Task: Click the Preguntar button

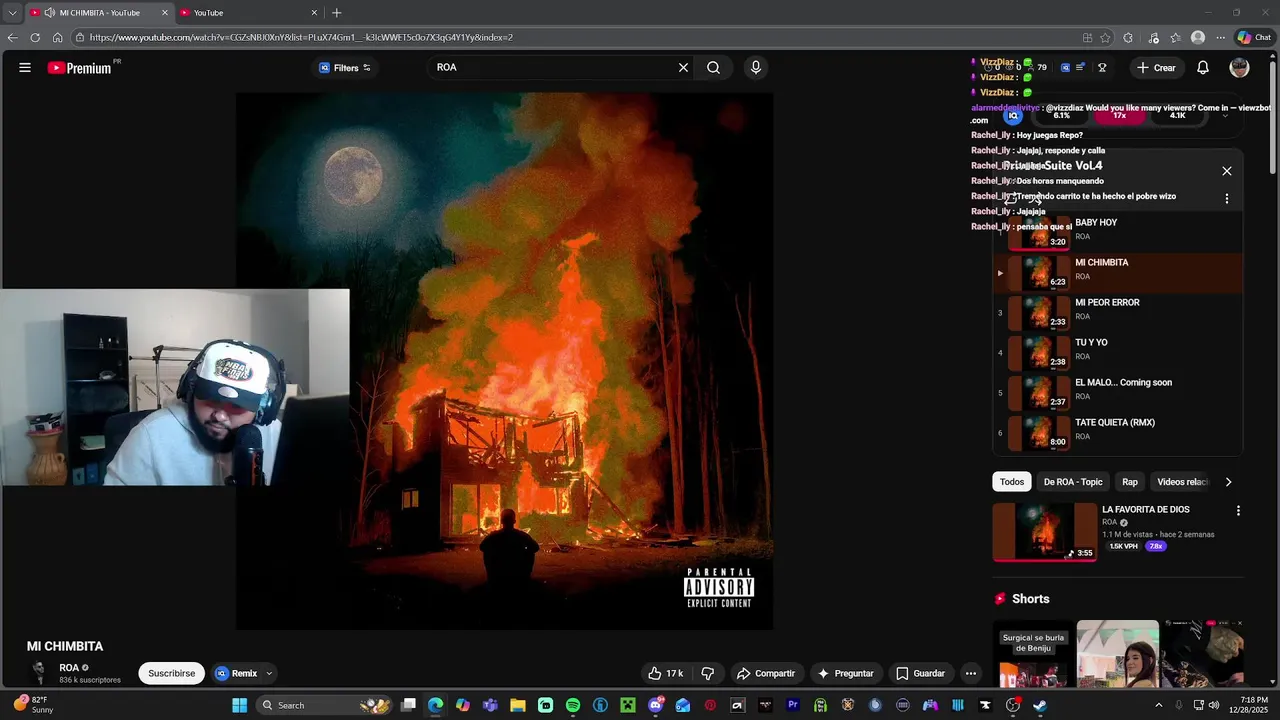Action: click(x=846, y=674)
